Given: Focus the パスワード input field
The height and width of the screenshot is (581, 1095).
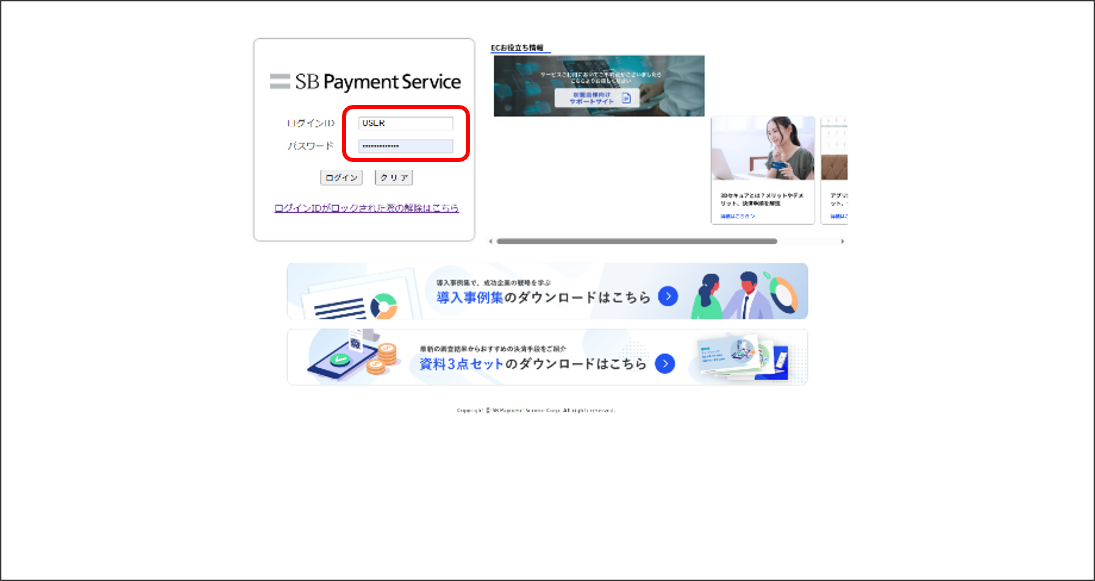Looking at the screenshot, I should [x=405, y=147].
